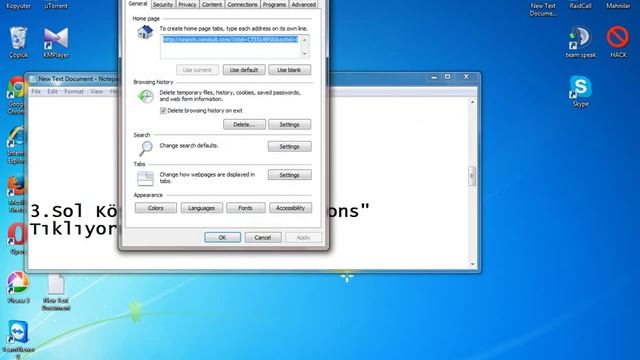Cancel the Internet Options dialog
This screenshot has width=640, height=360.
263,238
